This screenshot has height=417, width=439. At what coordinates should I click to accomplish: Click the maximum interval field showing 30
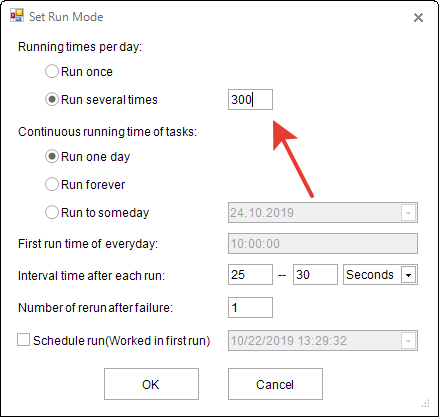[x=315, y=275]
